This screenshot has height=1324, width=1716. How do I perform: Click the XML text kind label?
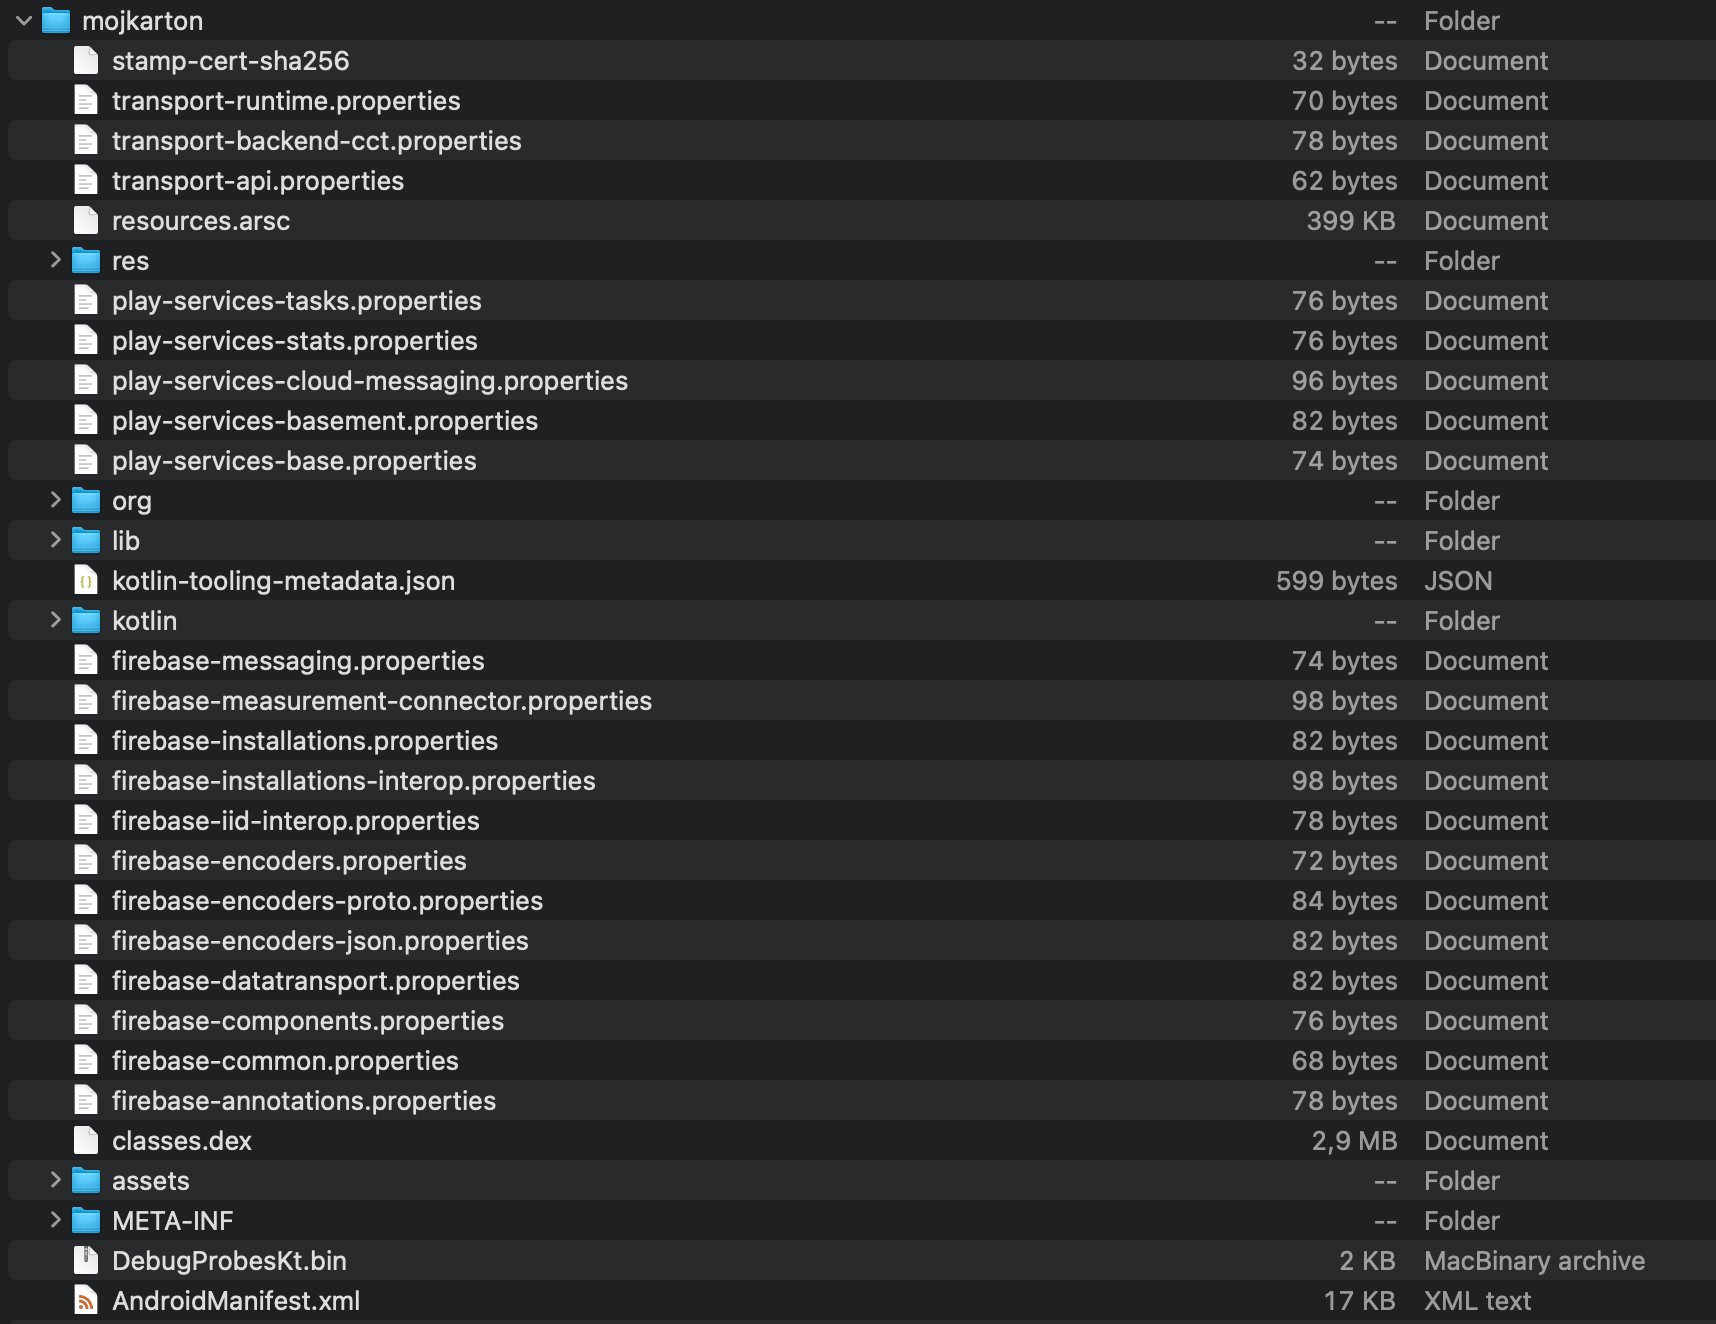point(1478,1301)
